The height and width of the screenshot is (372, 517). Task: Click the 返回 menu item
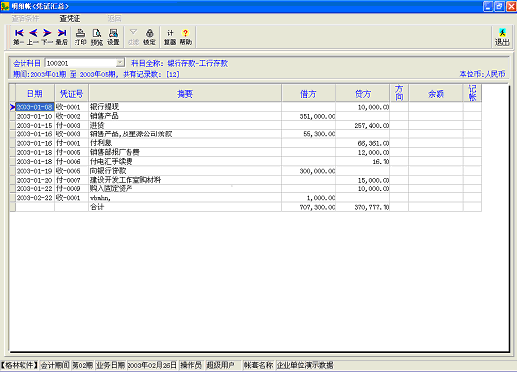[114, 19]
